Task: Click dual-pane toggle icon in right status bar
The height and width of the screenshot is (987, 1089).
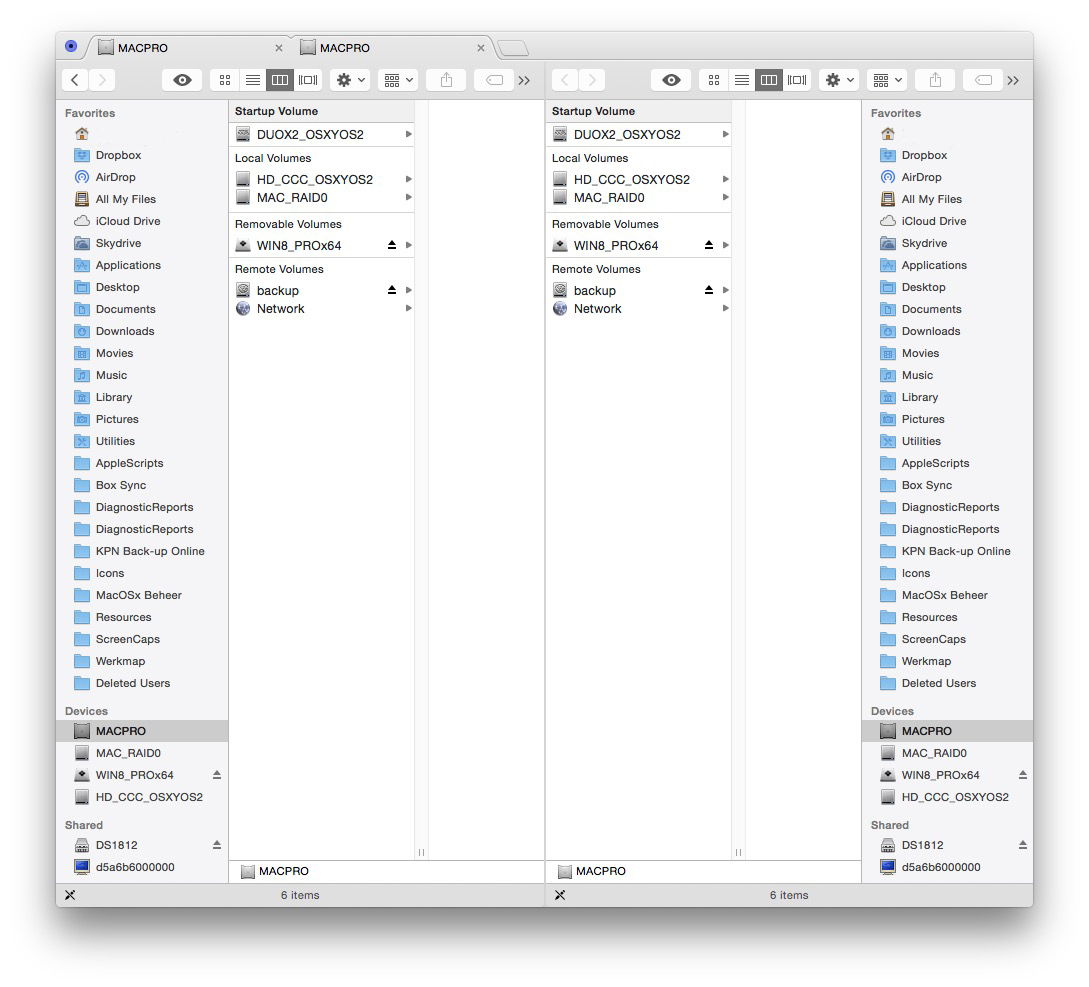Action: pos(560,895)
